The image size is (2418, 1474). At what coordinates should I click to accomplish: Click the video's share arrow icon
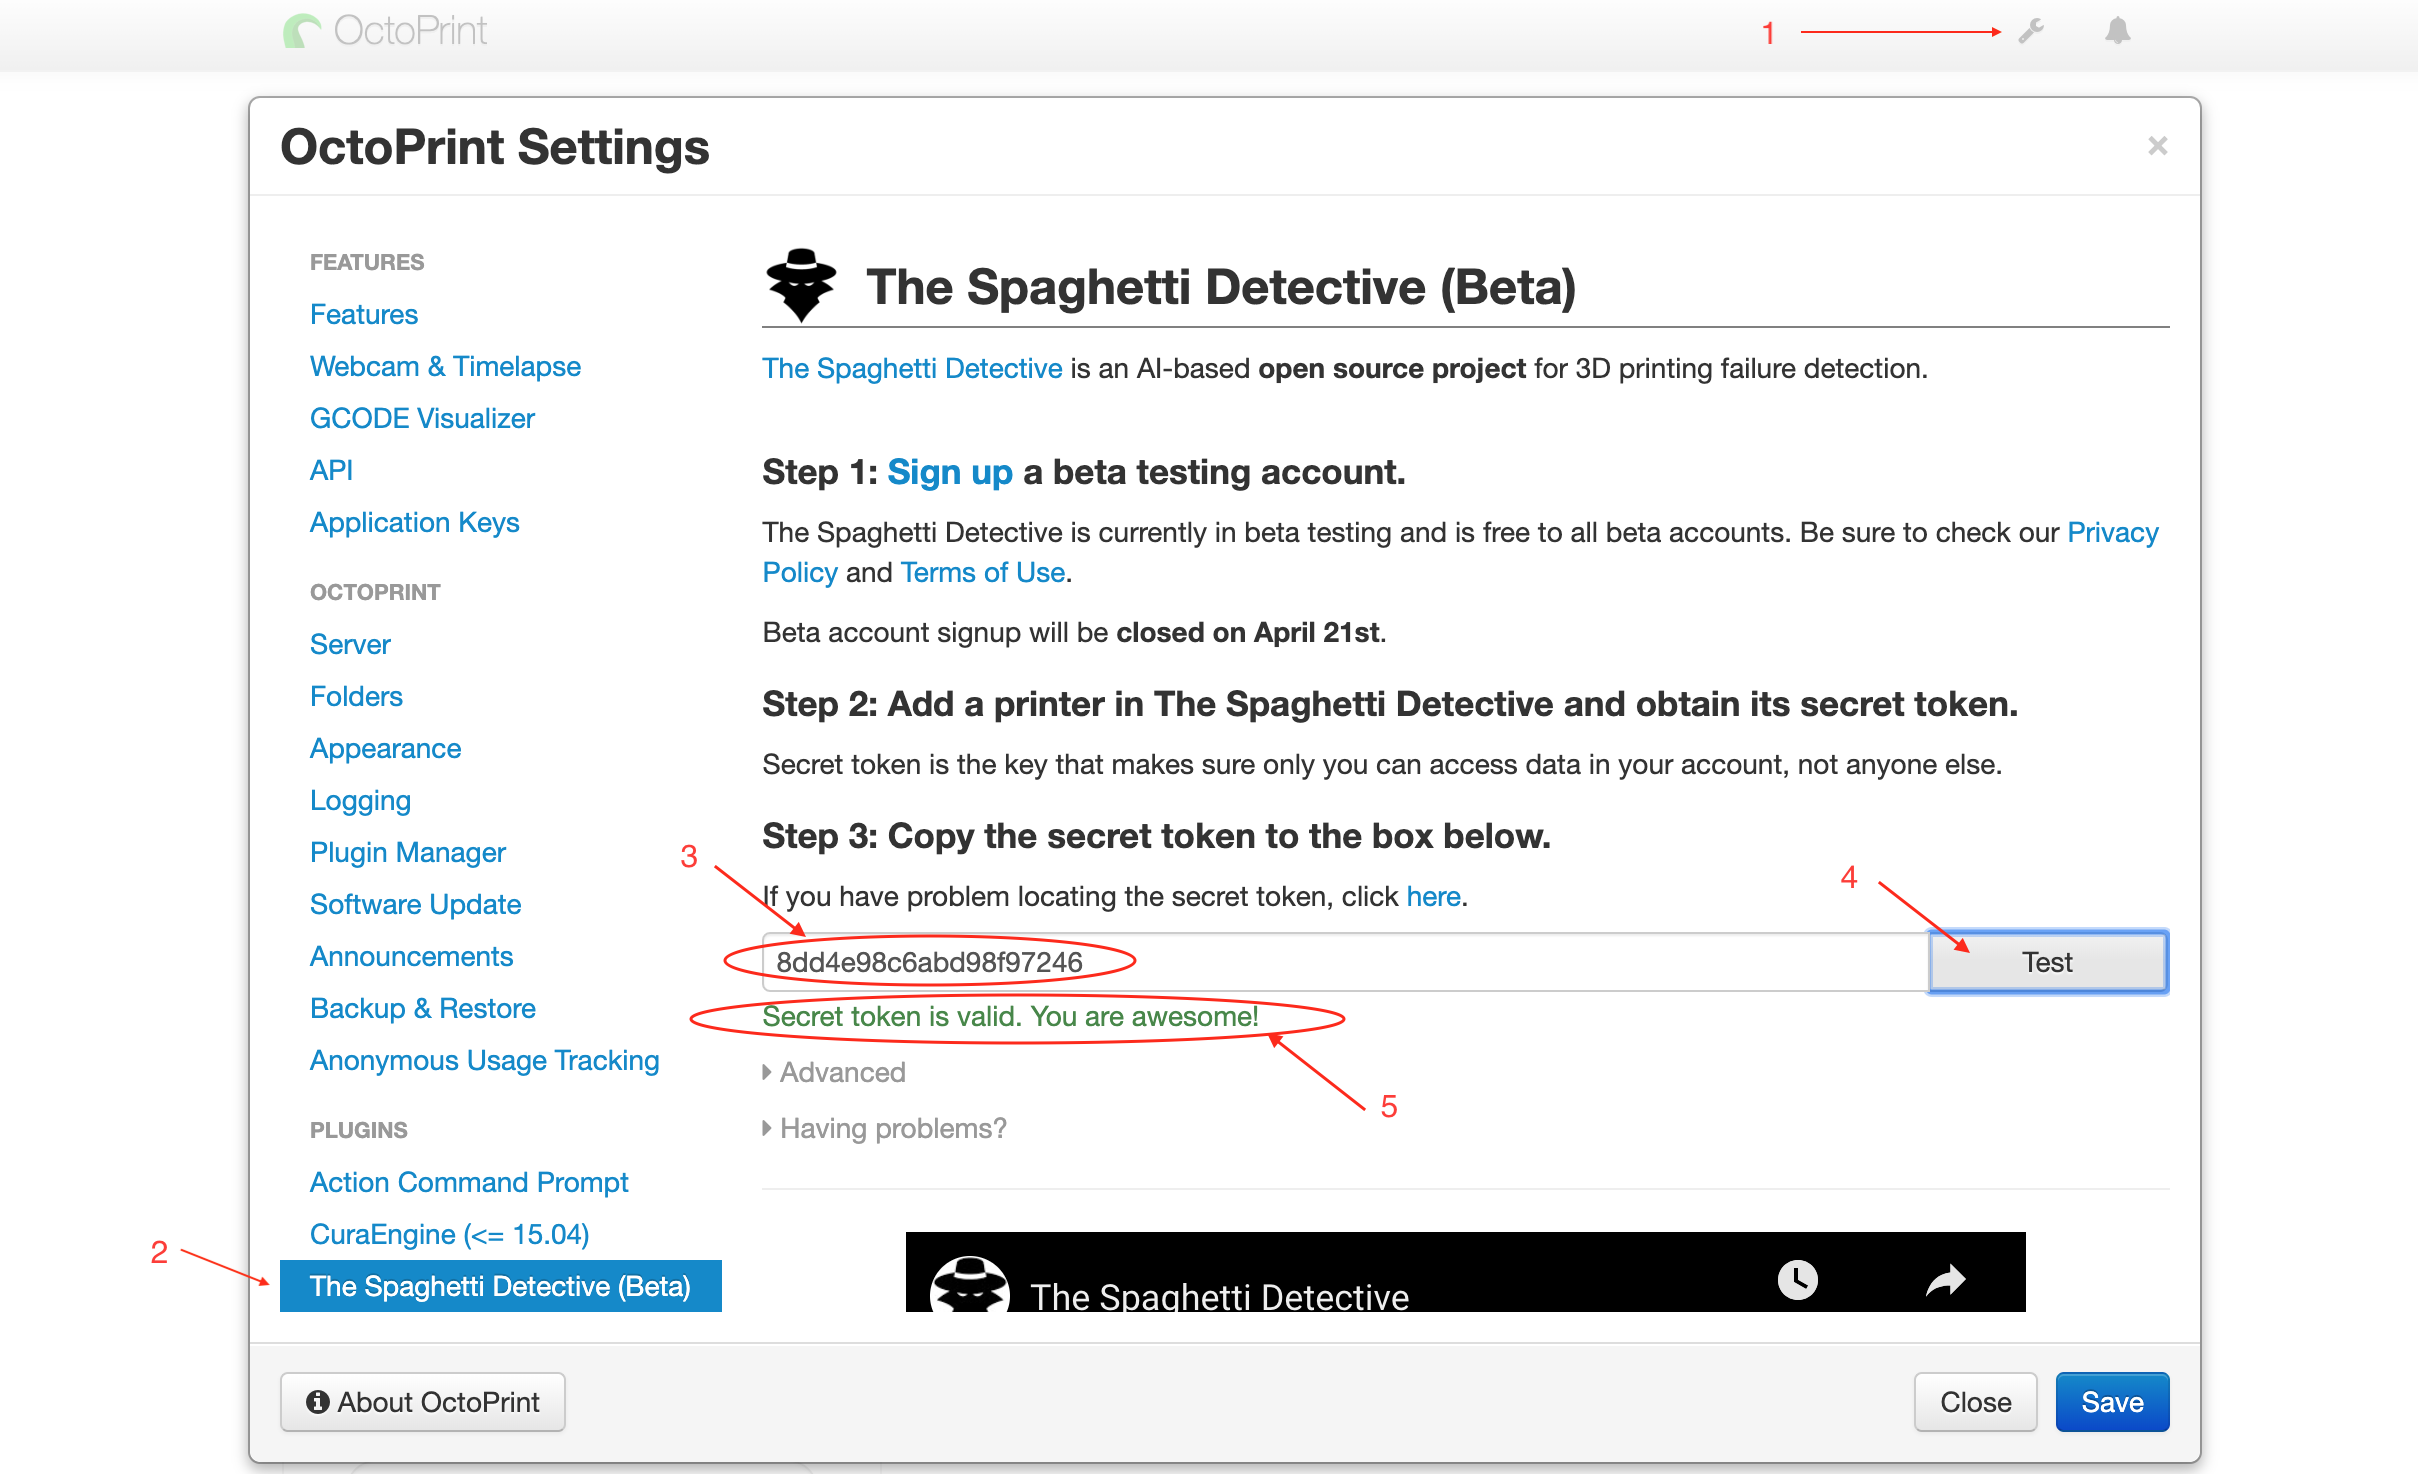coord(1945,1279)
